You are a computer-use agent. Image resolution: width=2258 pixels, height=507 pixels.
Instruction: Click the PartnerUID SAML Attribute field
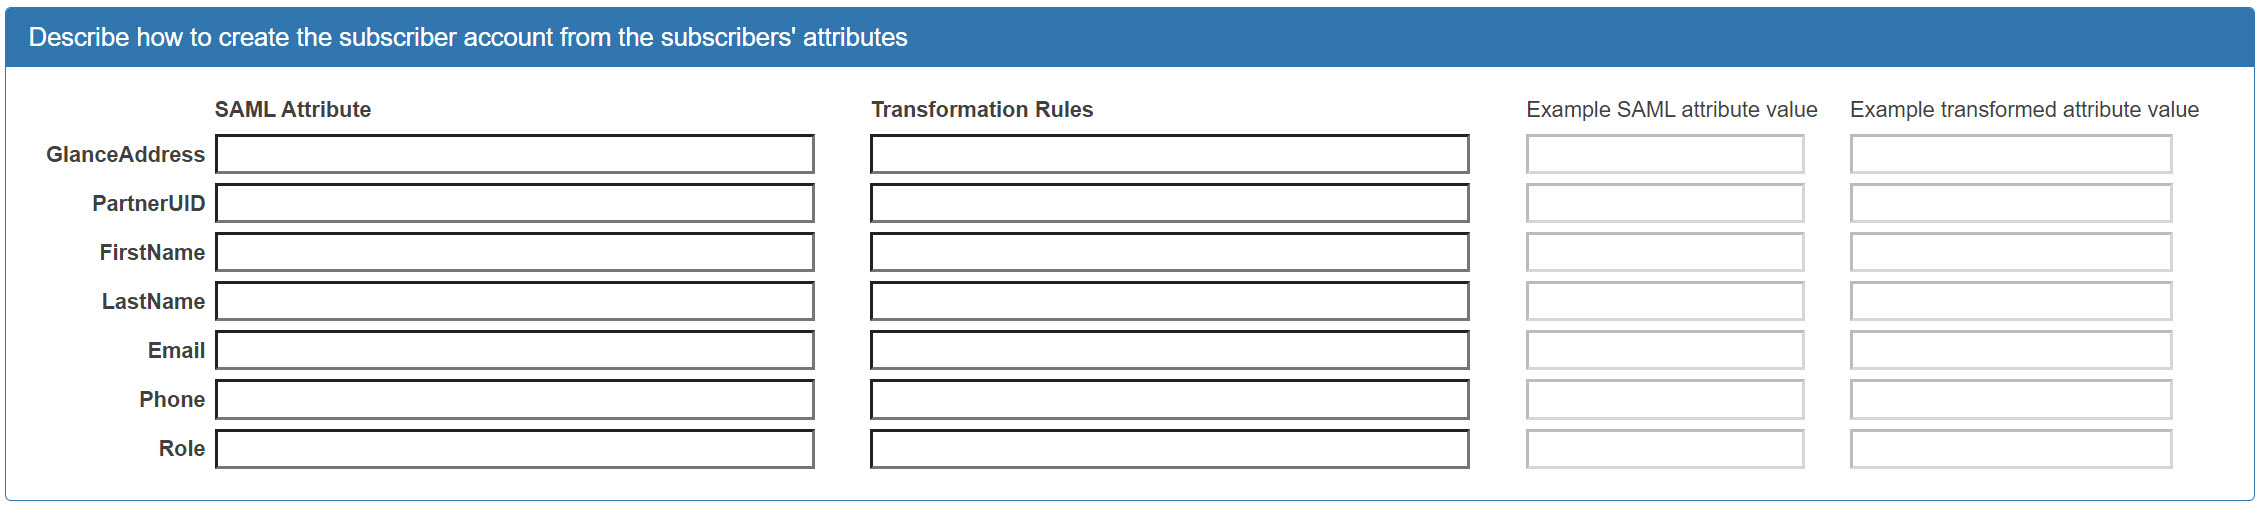514,203
